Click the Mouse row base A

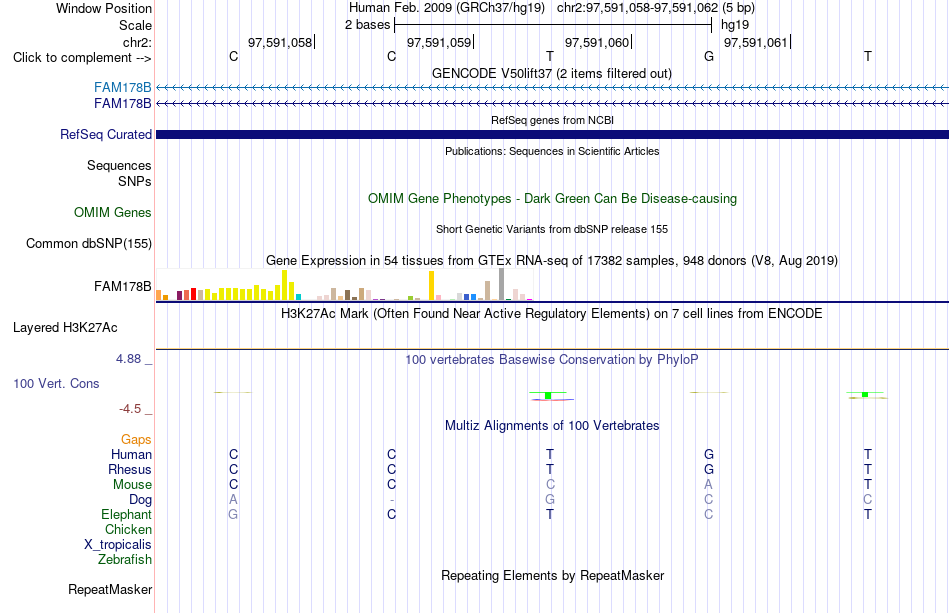[x=708, y=485]
